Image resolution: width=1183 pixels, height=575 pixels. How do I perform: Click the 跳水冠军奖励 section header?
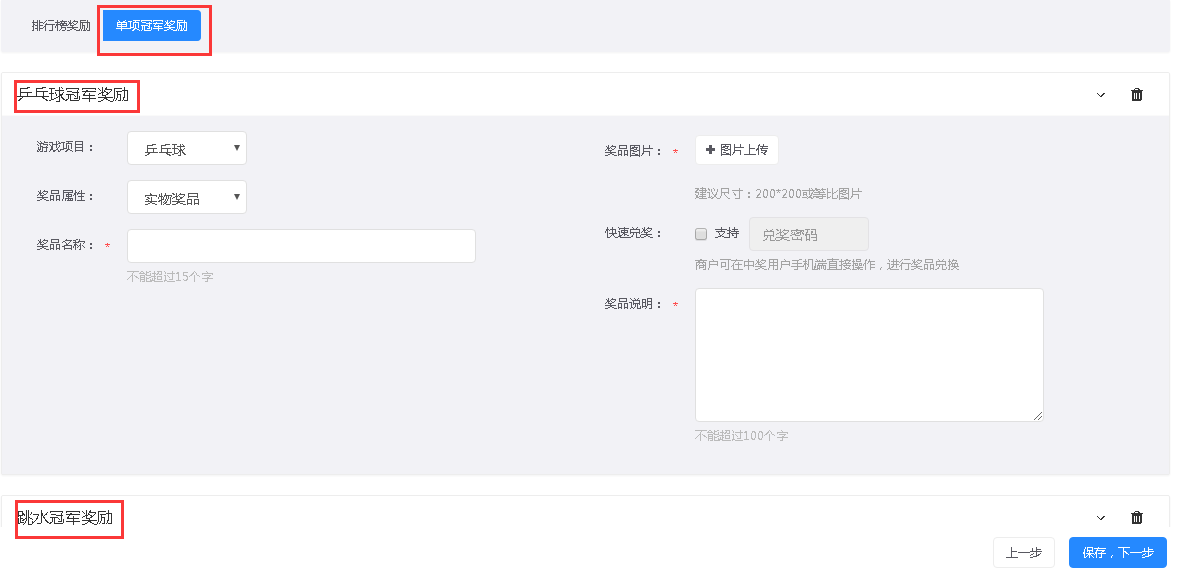click(x=65, y=518)
